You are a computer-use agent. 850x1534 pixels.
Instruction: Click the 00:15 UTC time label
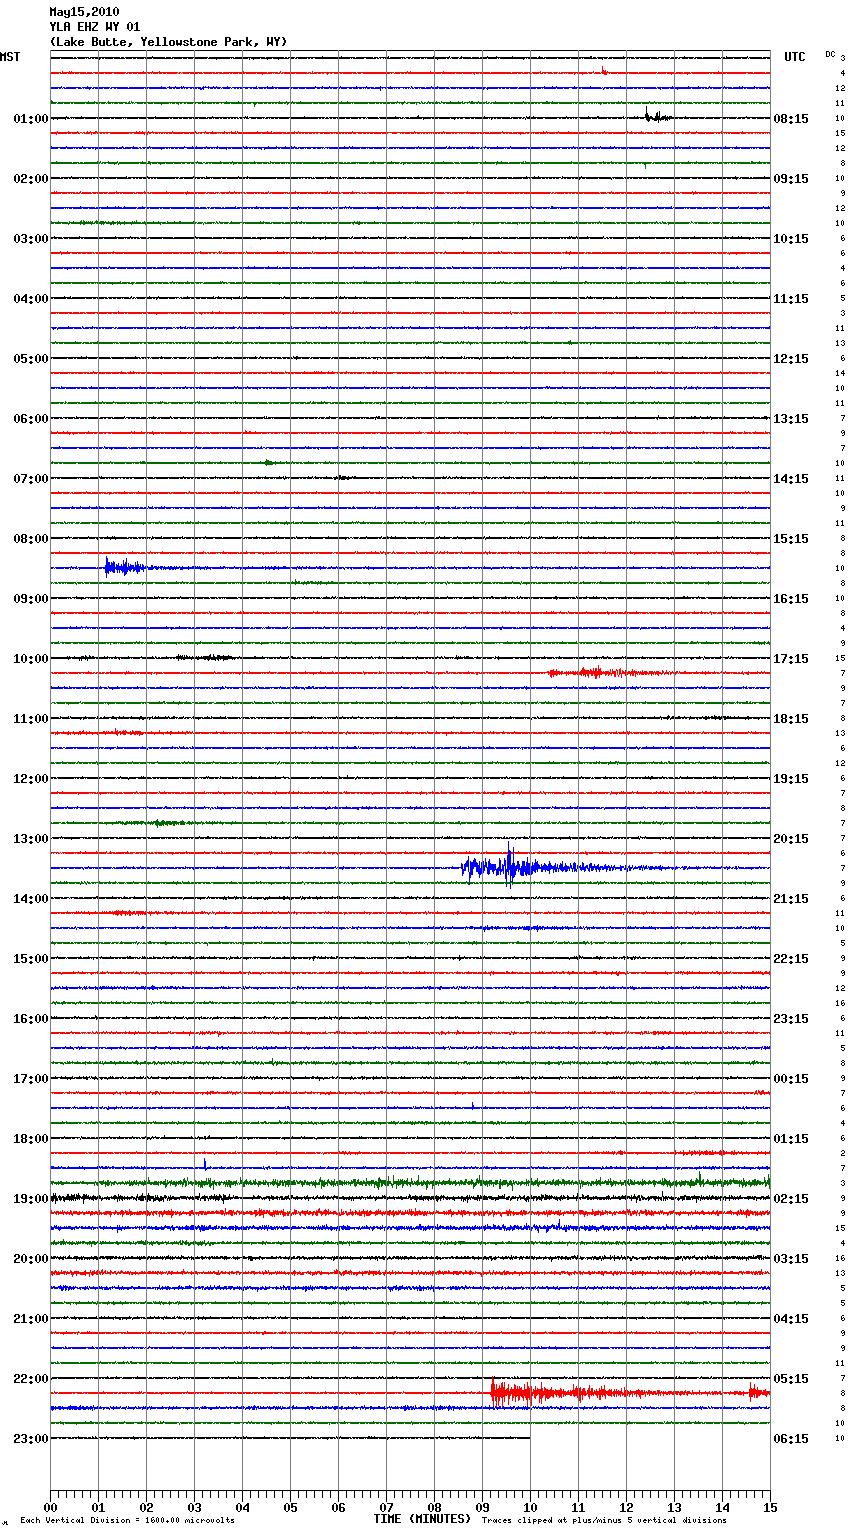(x=791, y=1079)
